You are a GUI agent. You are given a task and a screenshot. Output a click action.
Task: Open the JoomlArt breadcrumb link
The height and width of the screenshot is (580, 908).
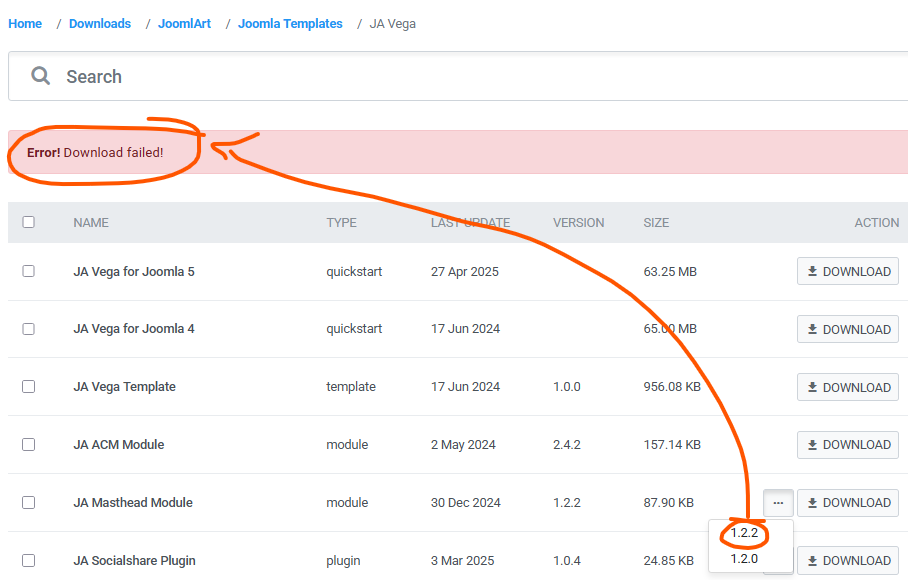point(184,24)
